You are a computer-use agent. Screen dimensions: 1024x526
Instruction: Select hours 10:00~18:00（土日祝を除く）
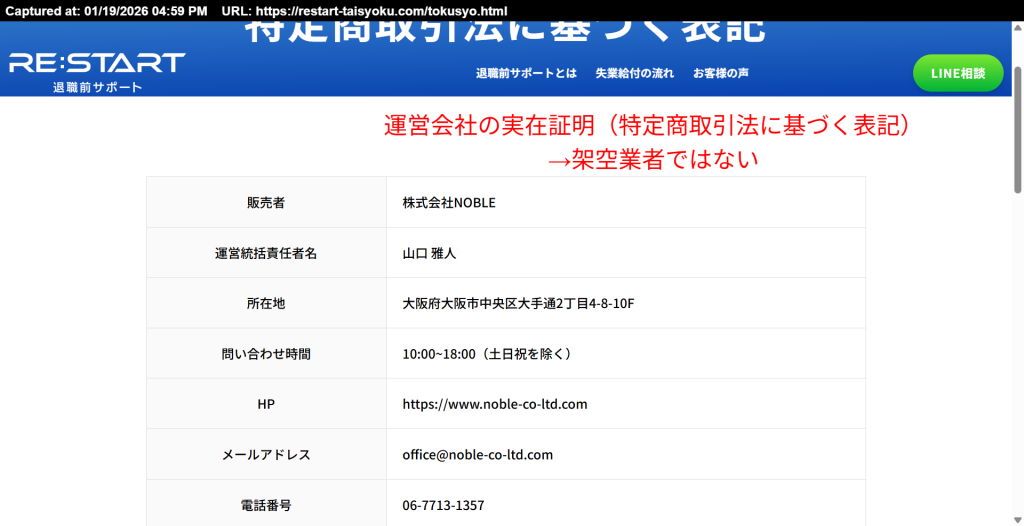click(489, 353)
